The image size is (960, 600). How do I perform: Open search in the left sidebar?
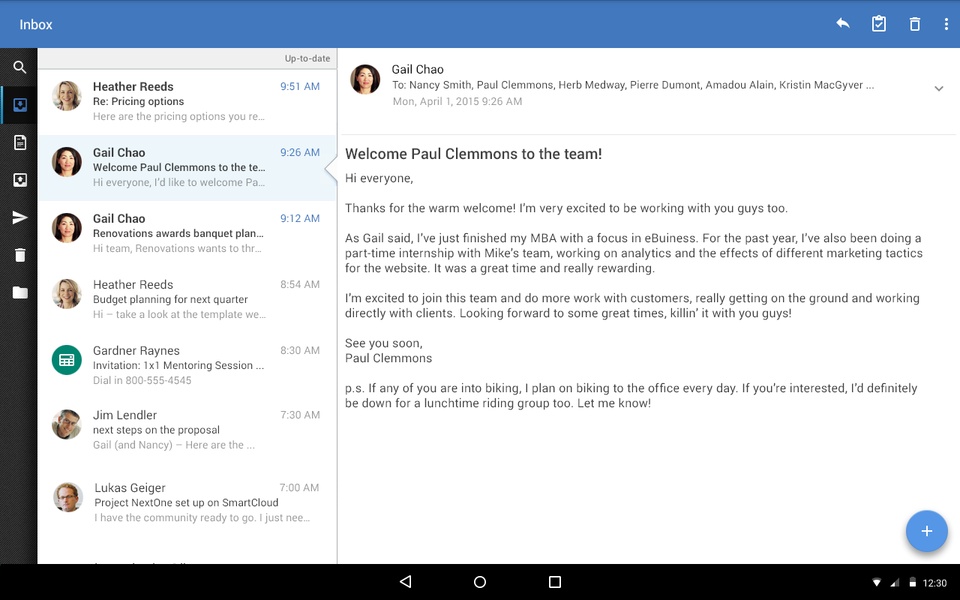[20, 67]
